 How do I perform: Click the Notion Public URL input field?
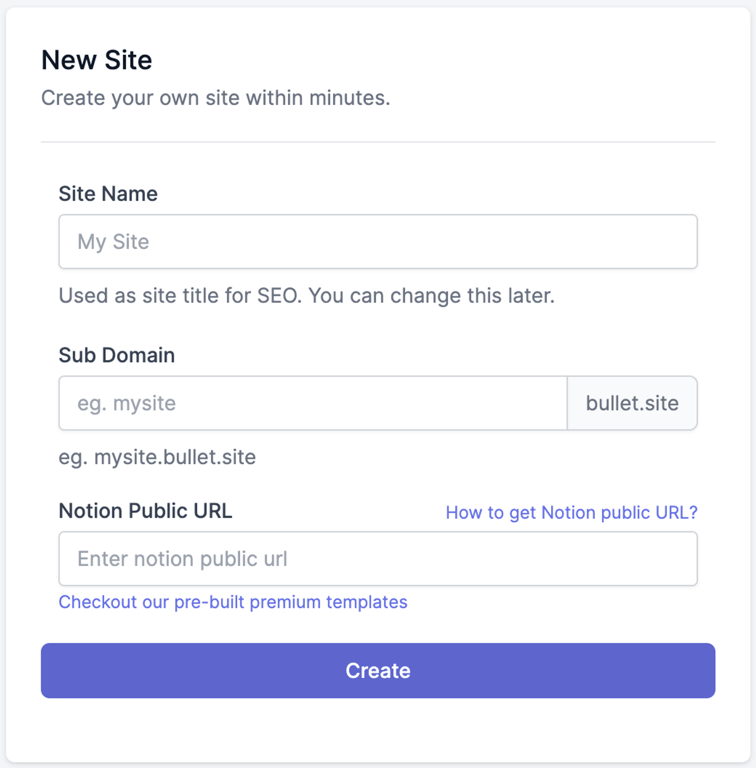[x=377, y=559]
